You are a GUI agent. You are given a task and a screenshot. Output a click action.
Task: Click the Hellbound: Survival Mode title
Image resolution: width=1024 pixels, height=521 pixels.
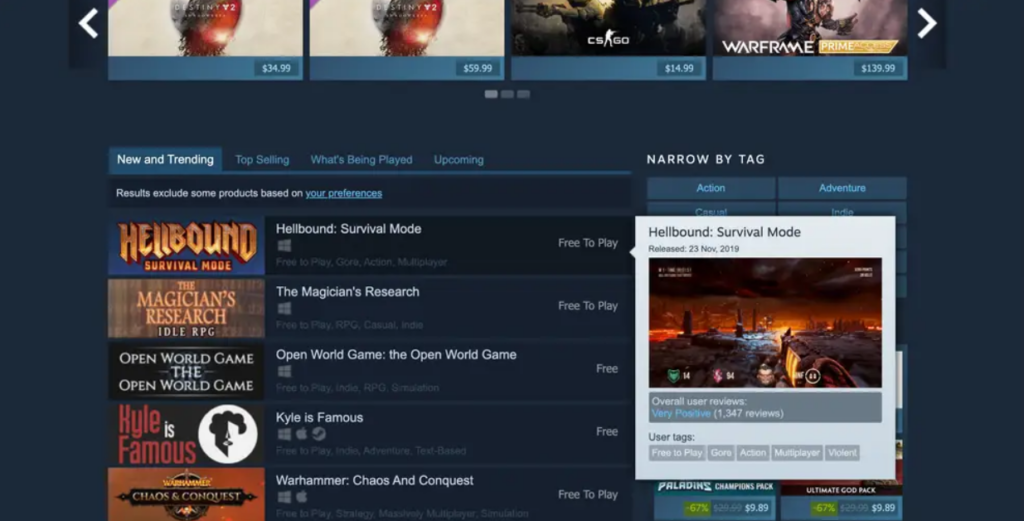pyautogui.click(x=348, y=229)
